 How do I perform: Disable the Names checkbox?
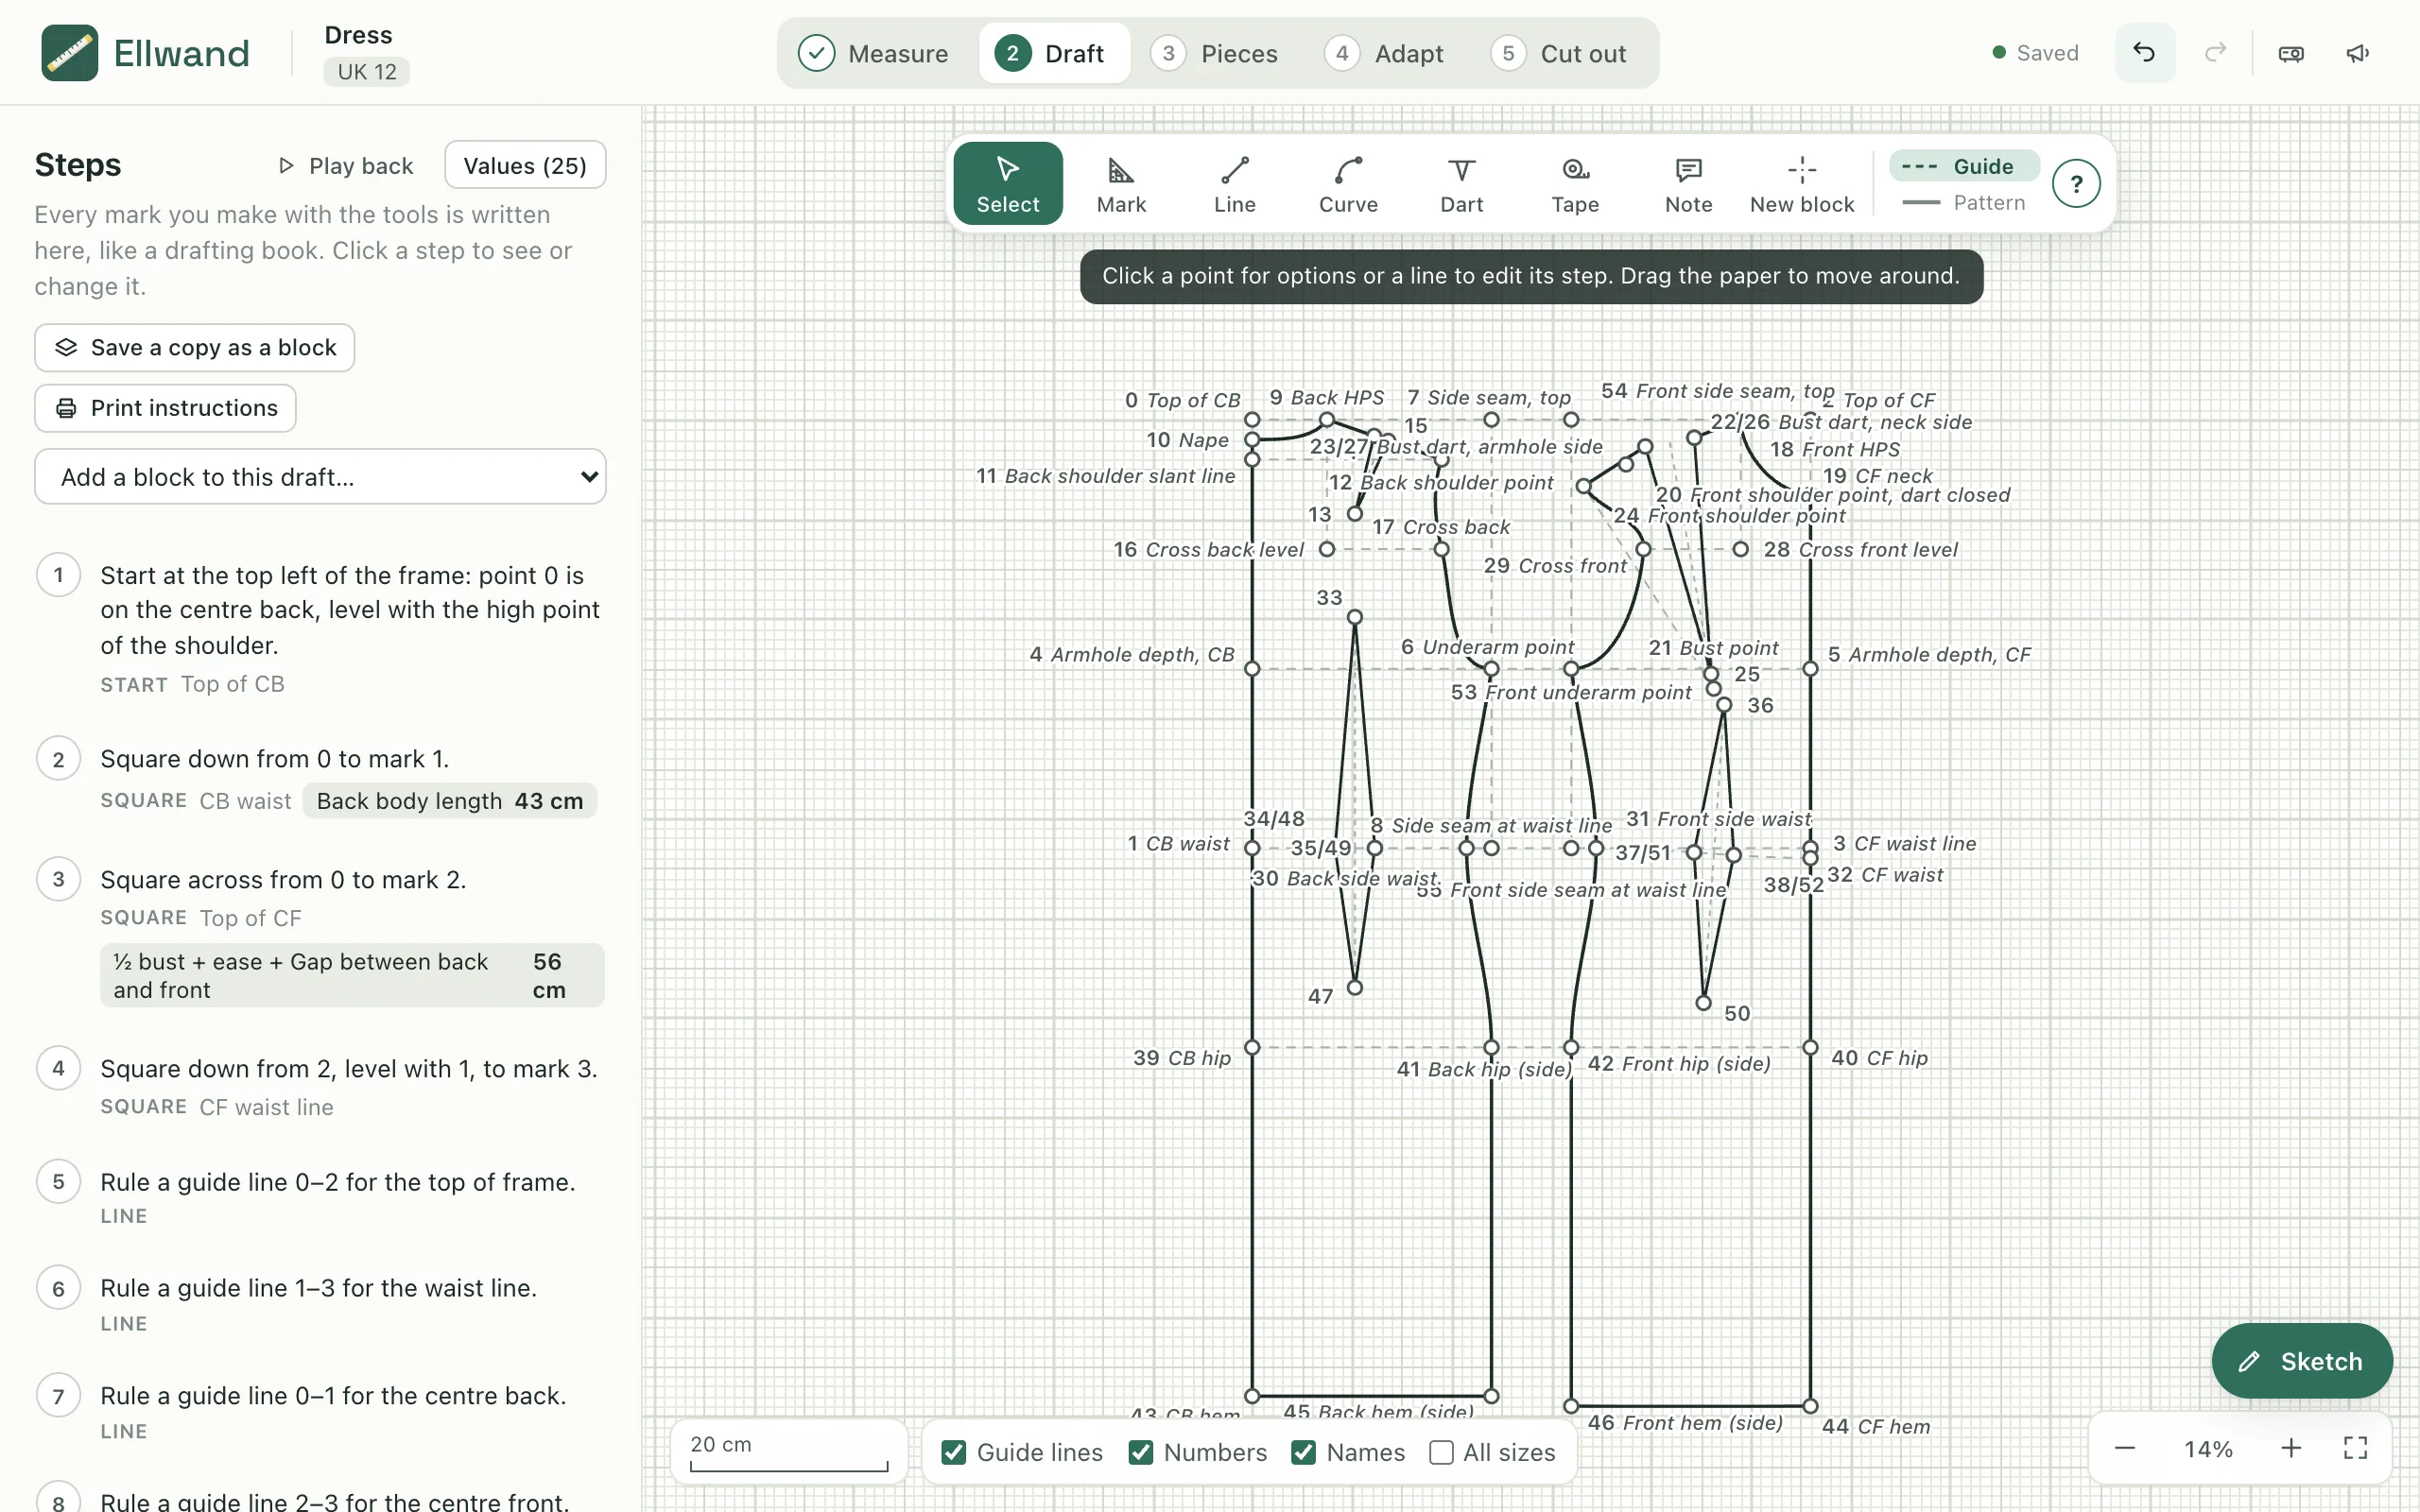(1304, 1452)
